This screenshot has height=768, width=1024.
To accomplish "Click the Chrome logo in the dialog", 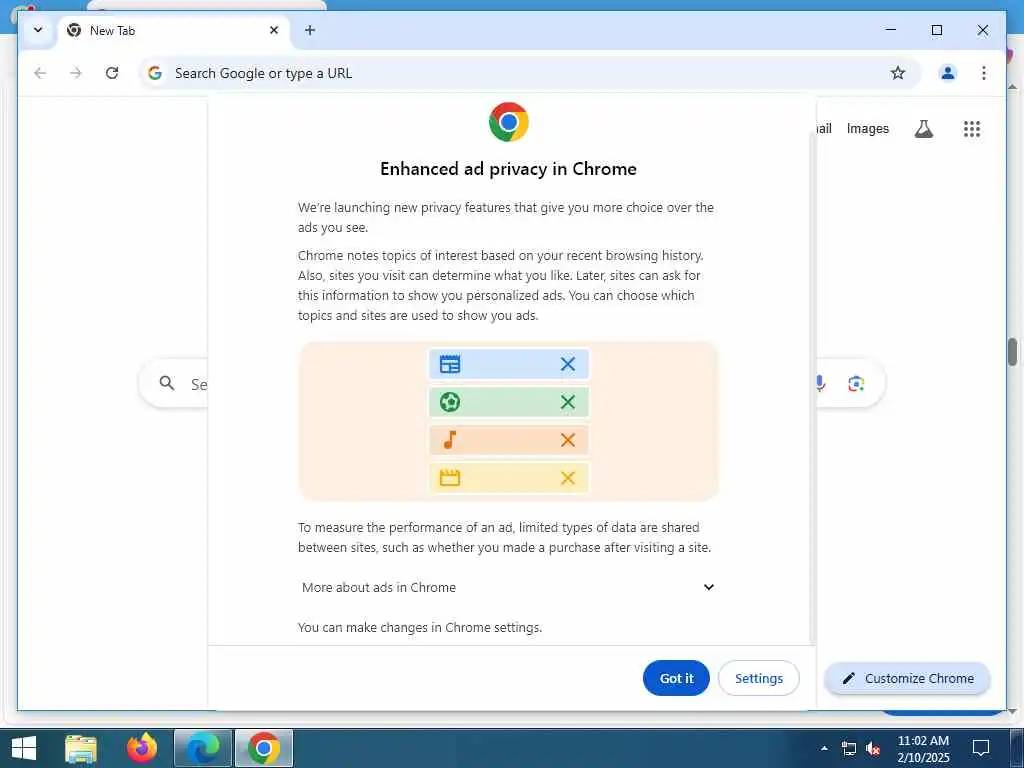I will point(509,122).
